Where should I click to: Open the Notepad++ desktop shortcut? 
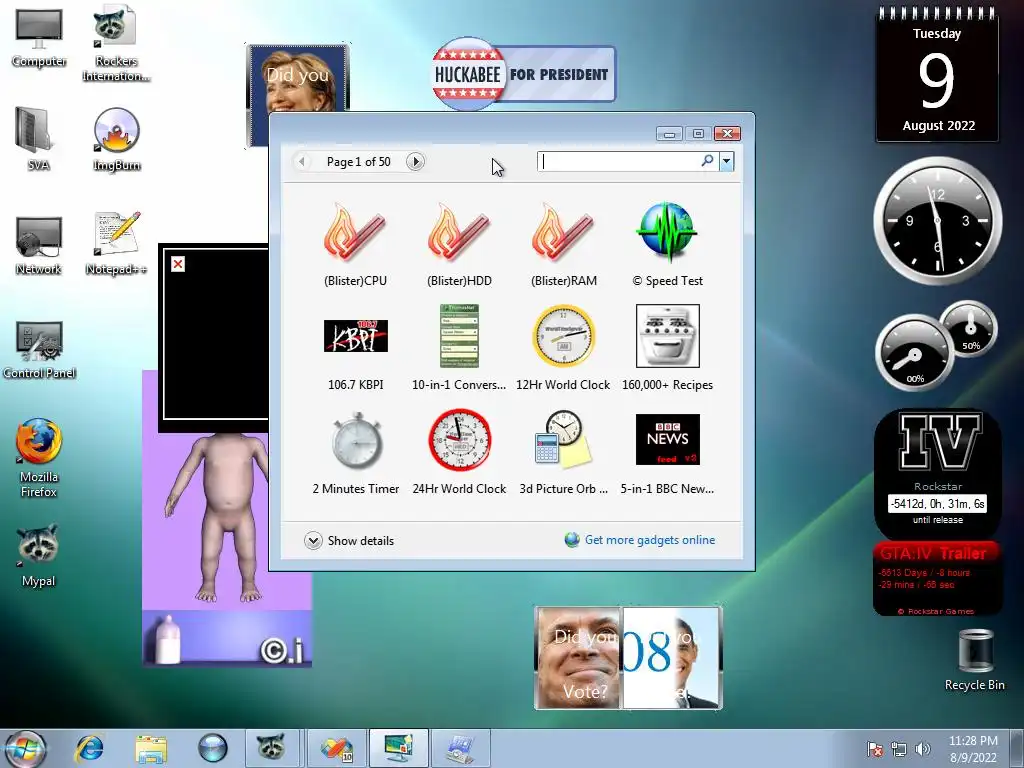116,243
